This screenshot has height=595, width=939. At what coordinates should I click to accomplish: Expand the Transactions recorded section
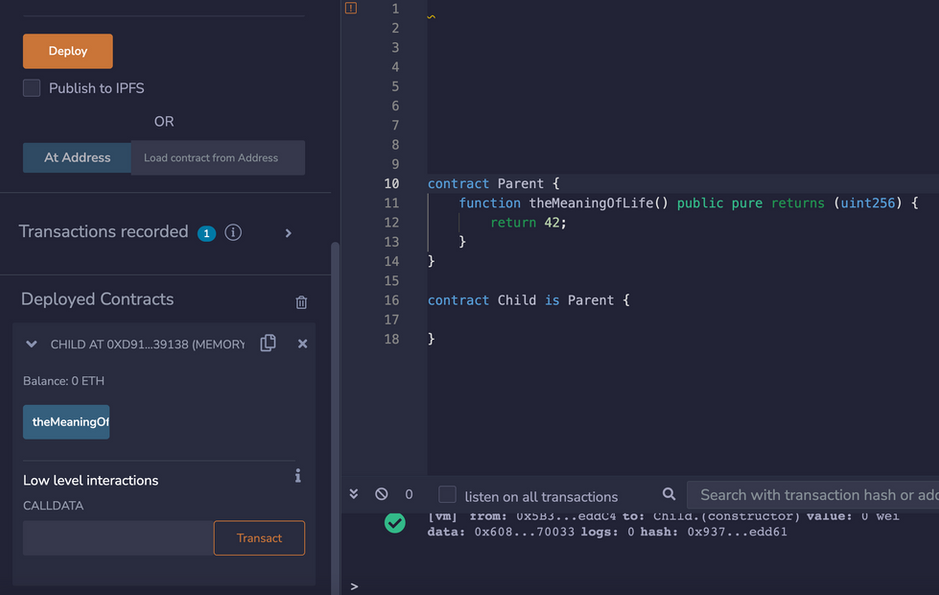(288, 233)
